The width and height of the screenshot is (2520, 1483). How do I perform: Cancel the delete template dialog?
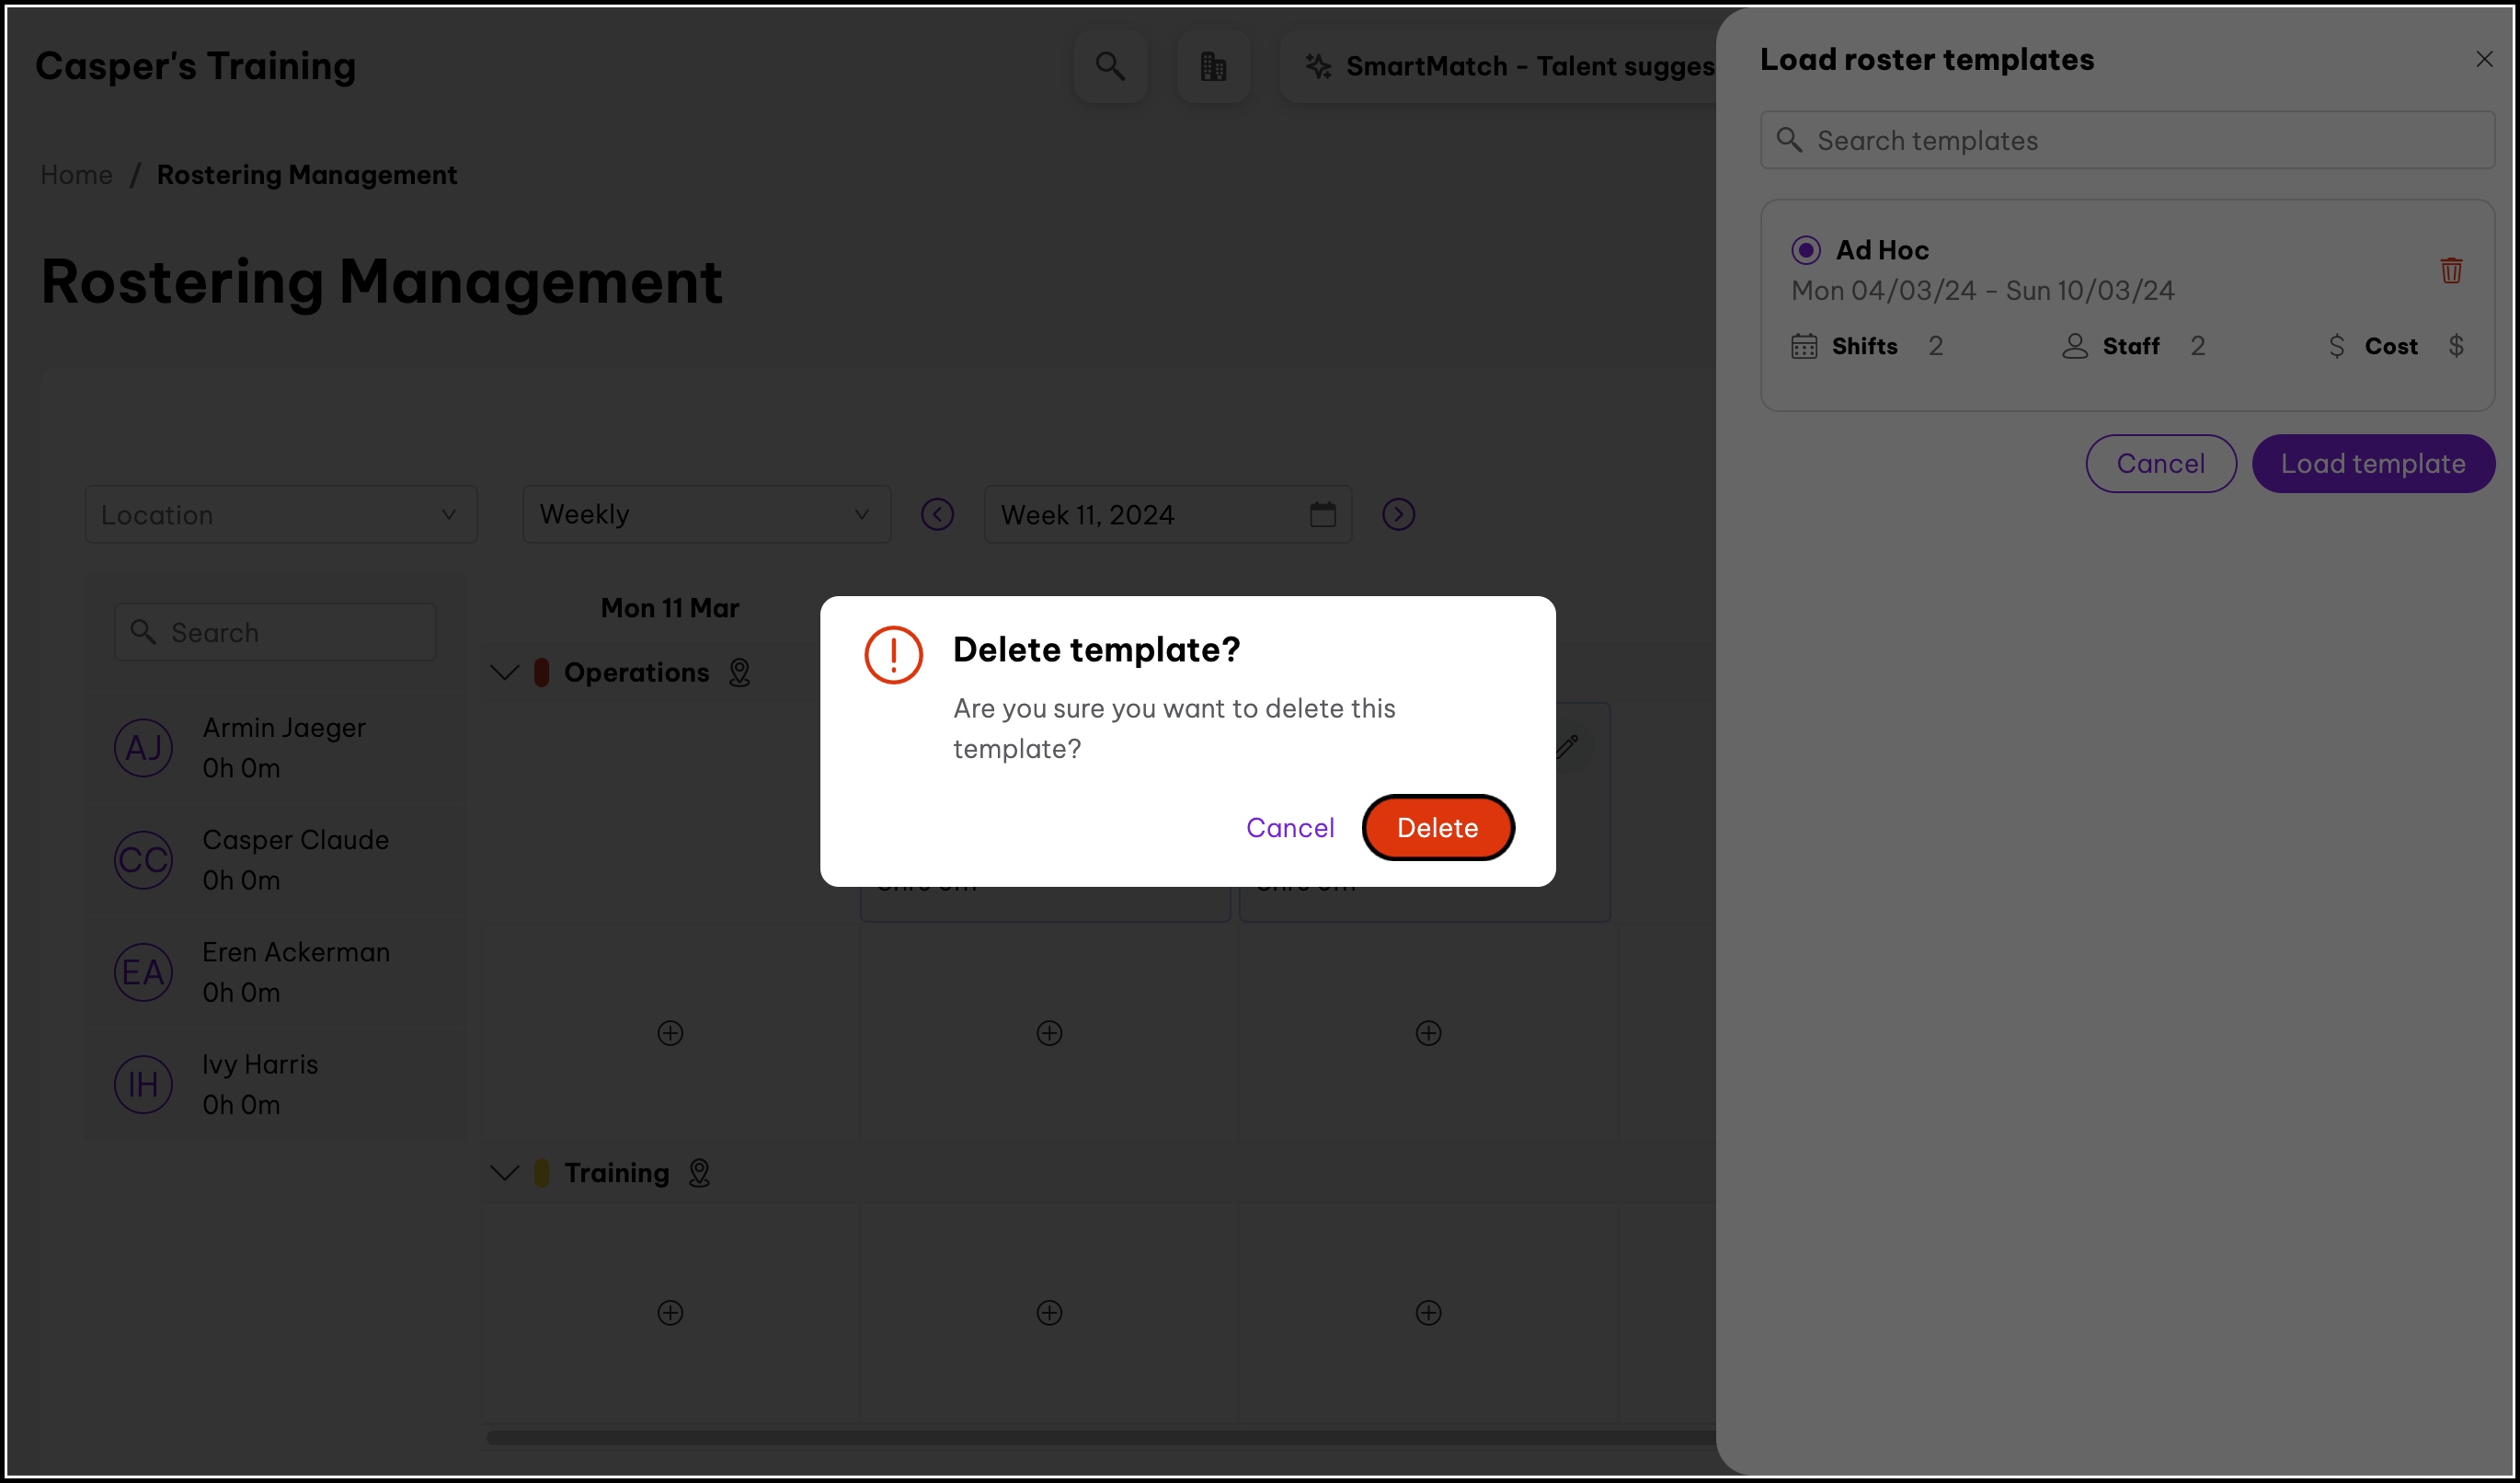point(1289,827)
